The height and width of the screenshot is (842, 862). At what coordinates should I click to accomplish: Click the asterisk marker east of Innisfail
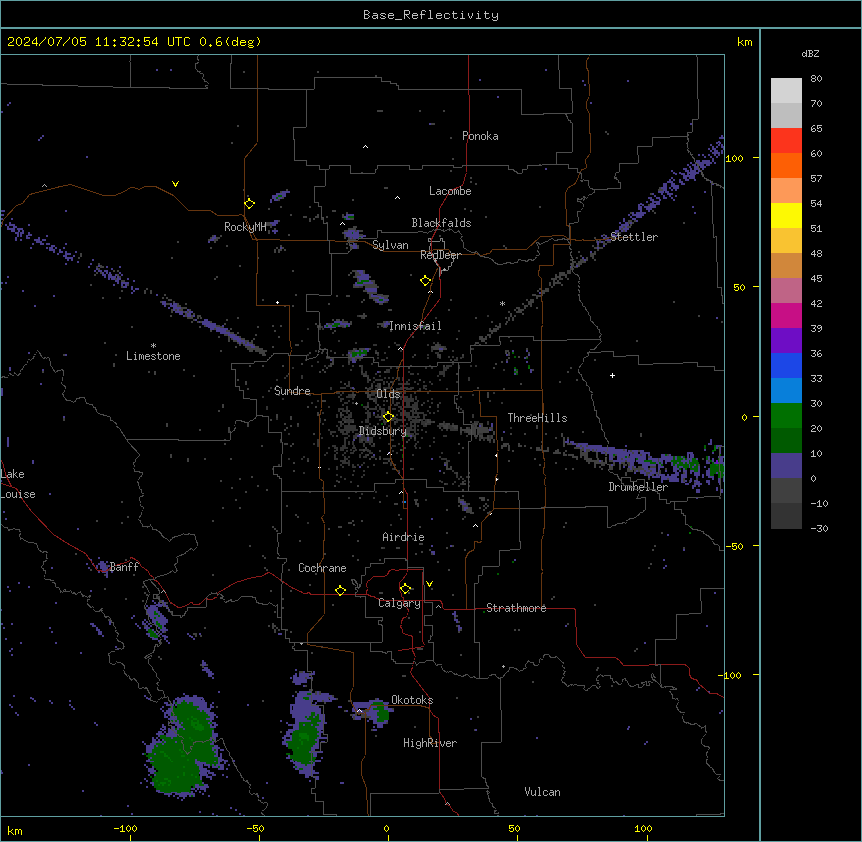click(x=502, y=303)
